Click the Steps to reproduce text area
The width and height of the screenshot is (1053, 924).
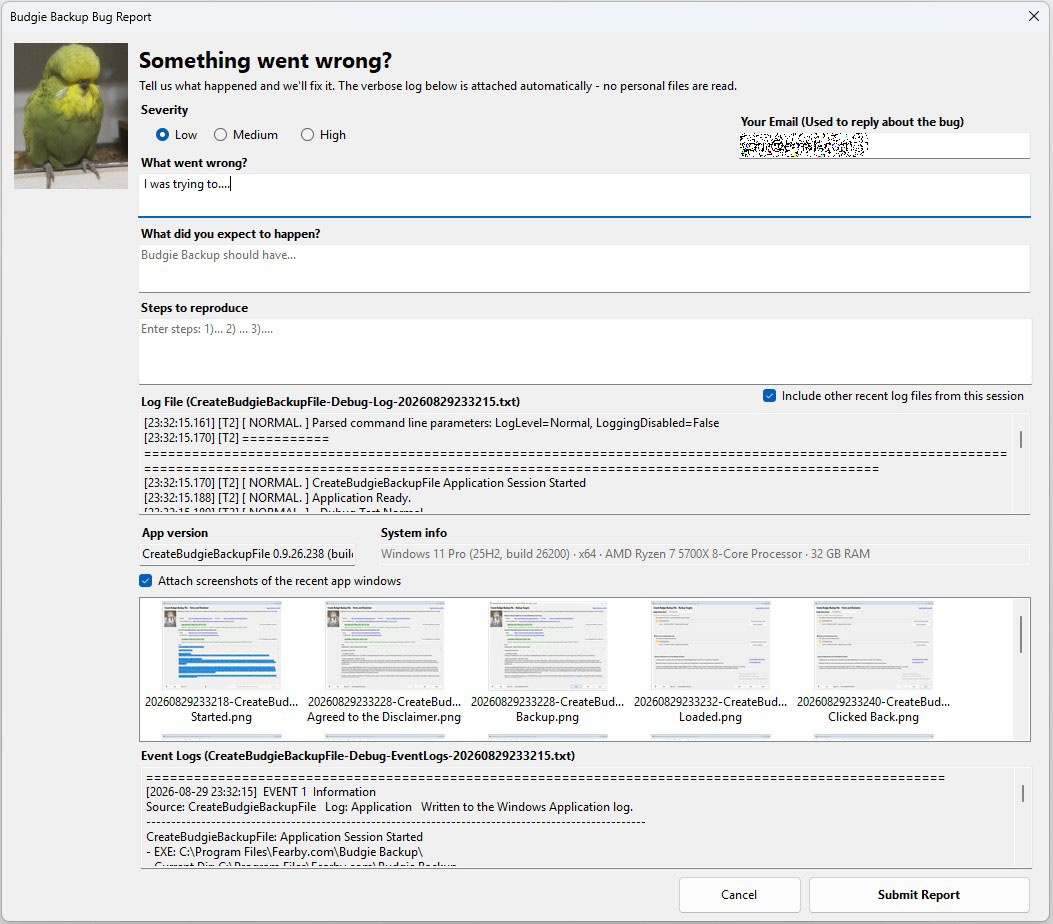584,352
